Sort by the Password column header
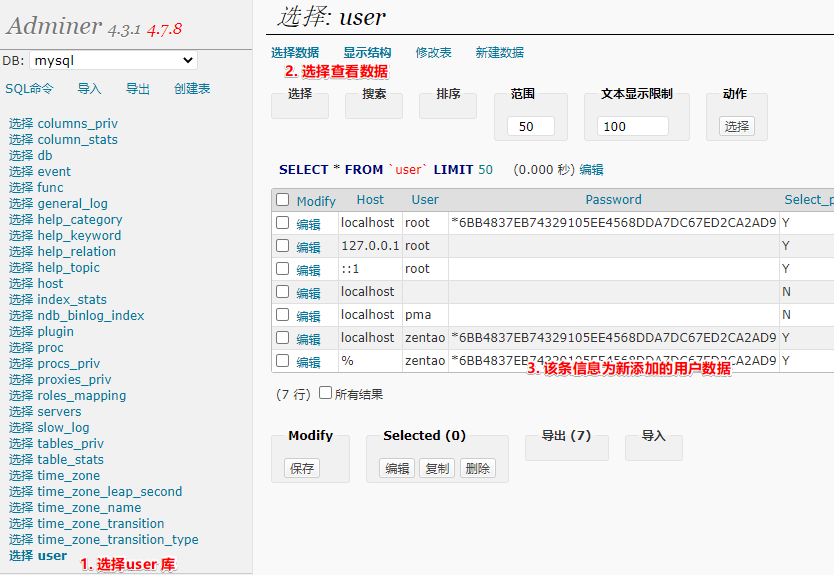Screen dimensions: 834x575 pos(613,199)
